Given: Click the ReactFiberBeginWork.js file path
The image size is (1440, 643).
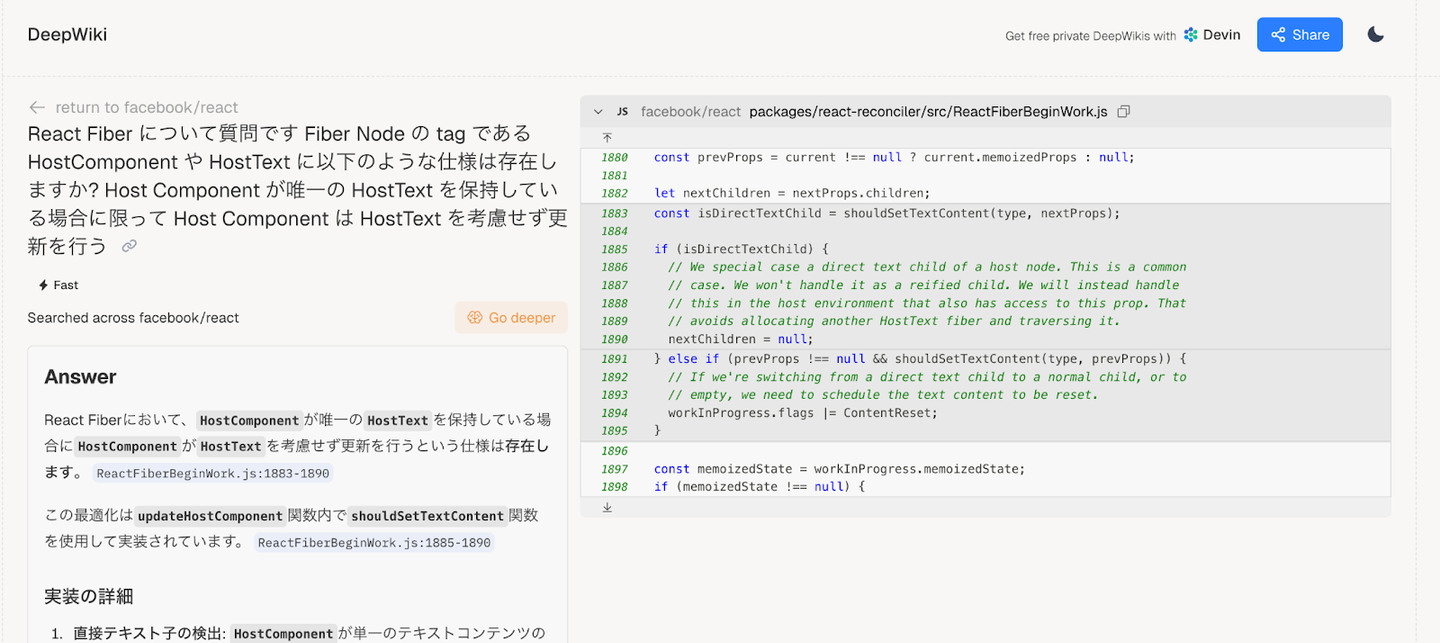Looking at the screenshot, I should click(x=928, y=112).
